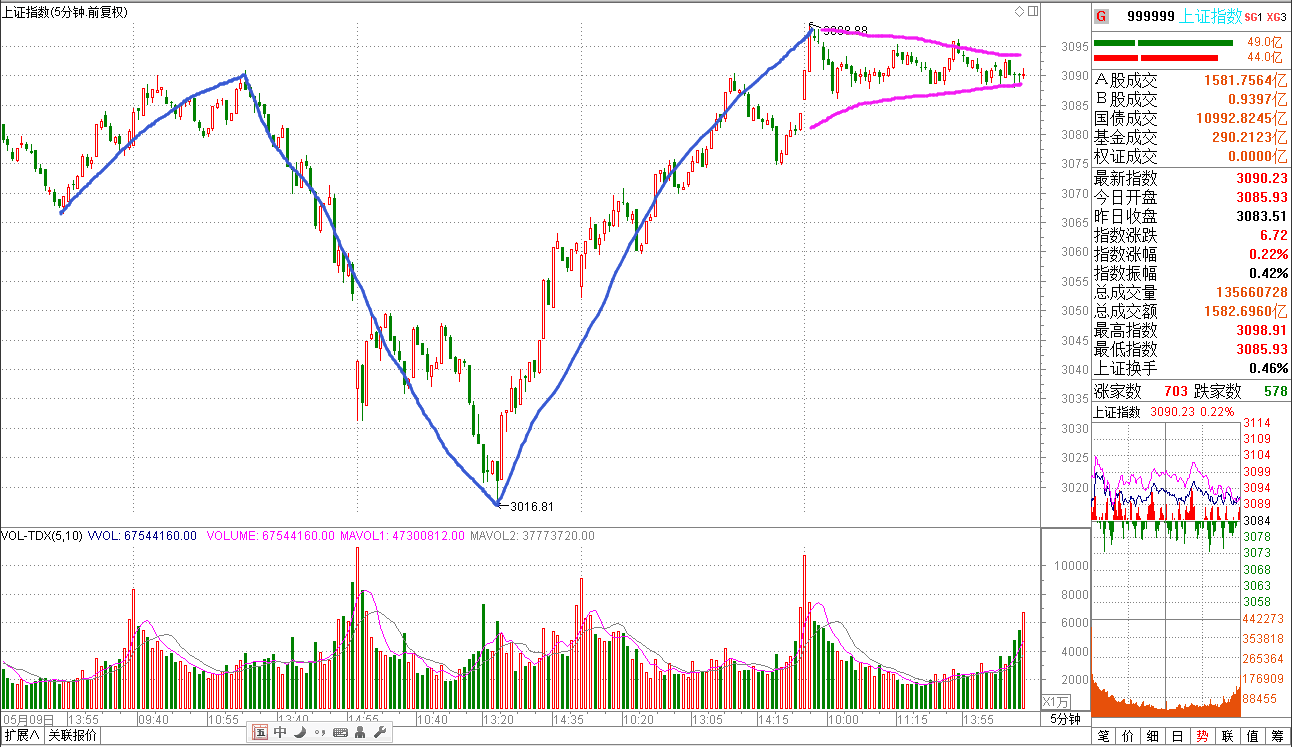Toggle the X1万 volume unit label

click(x=1055, y=701)
